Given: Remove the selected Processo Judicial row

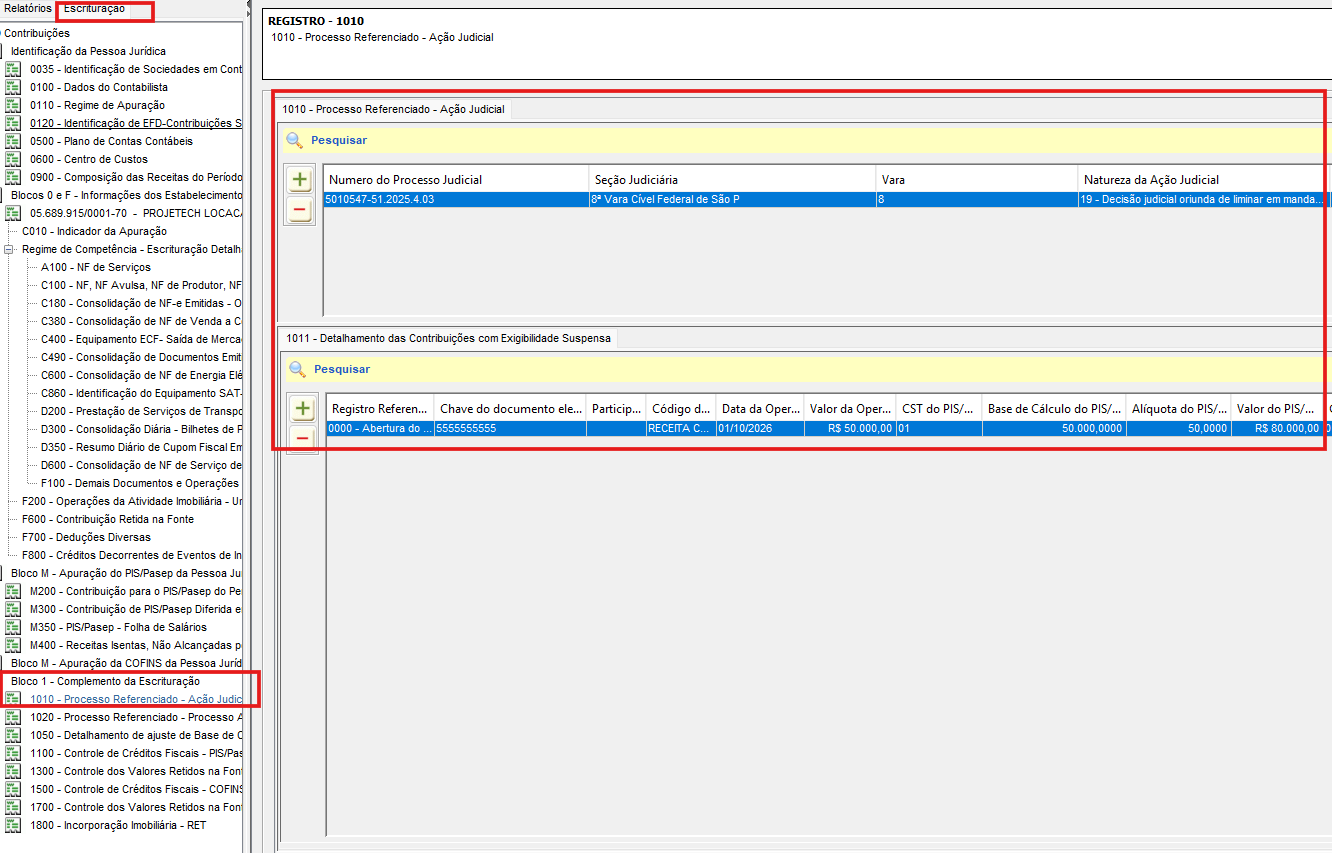Looking at the screenshot, I should click(x=300, y=211).
